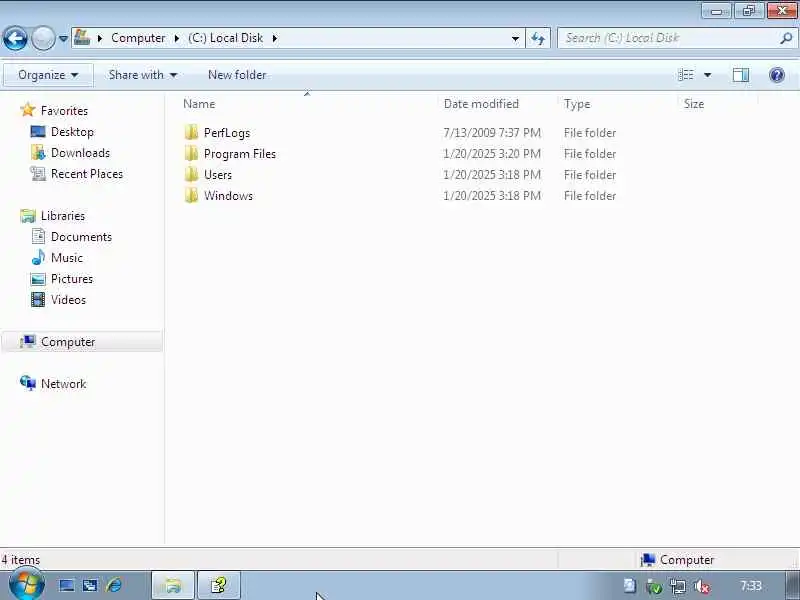Open the Windows Start menu orb

27,585
